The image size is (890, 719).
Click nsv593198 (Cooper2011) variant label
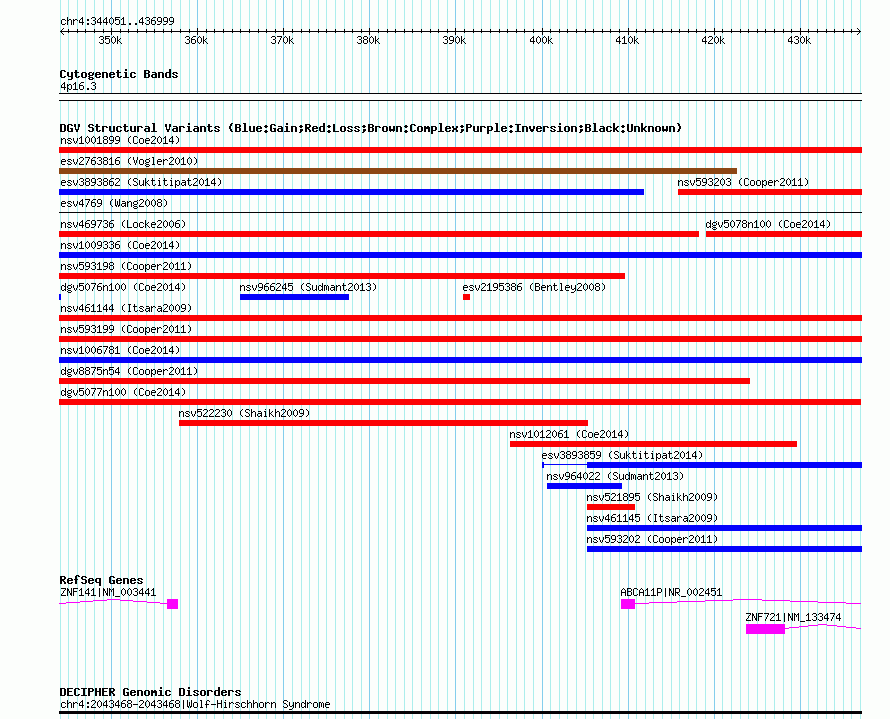coord(126,266)
